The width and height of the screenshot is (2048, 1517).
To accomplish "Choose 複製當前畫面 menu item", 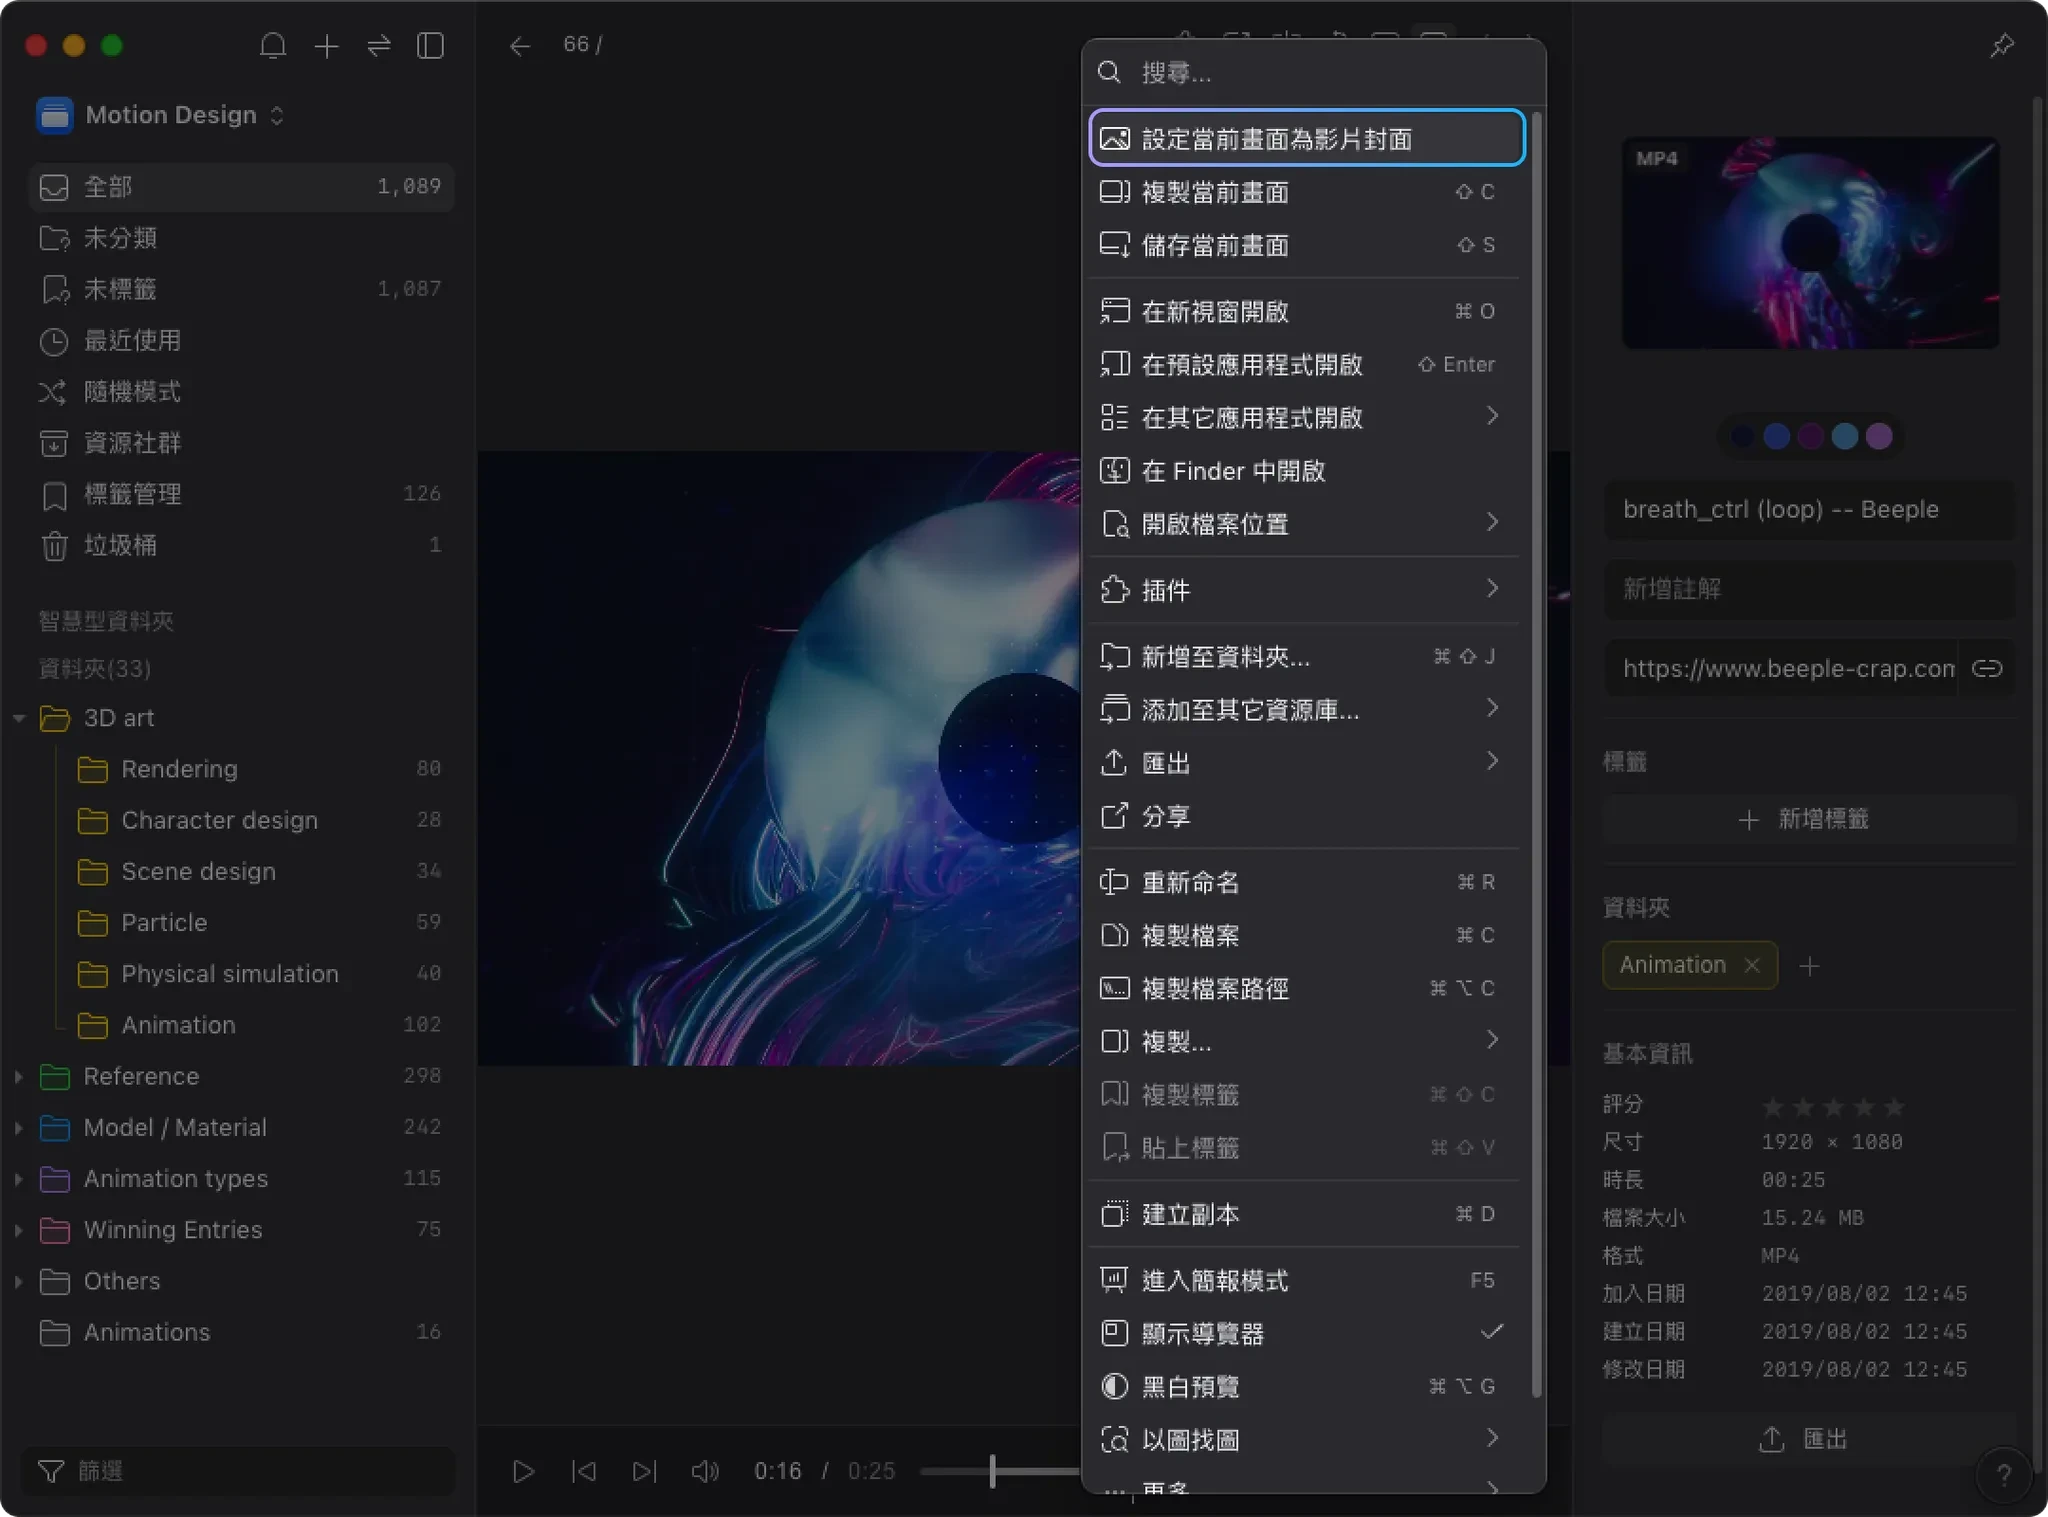I will [1305, 192].
